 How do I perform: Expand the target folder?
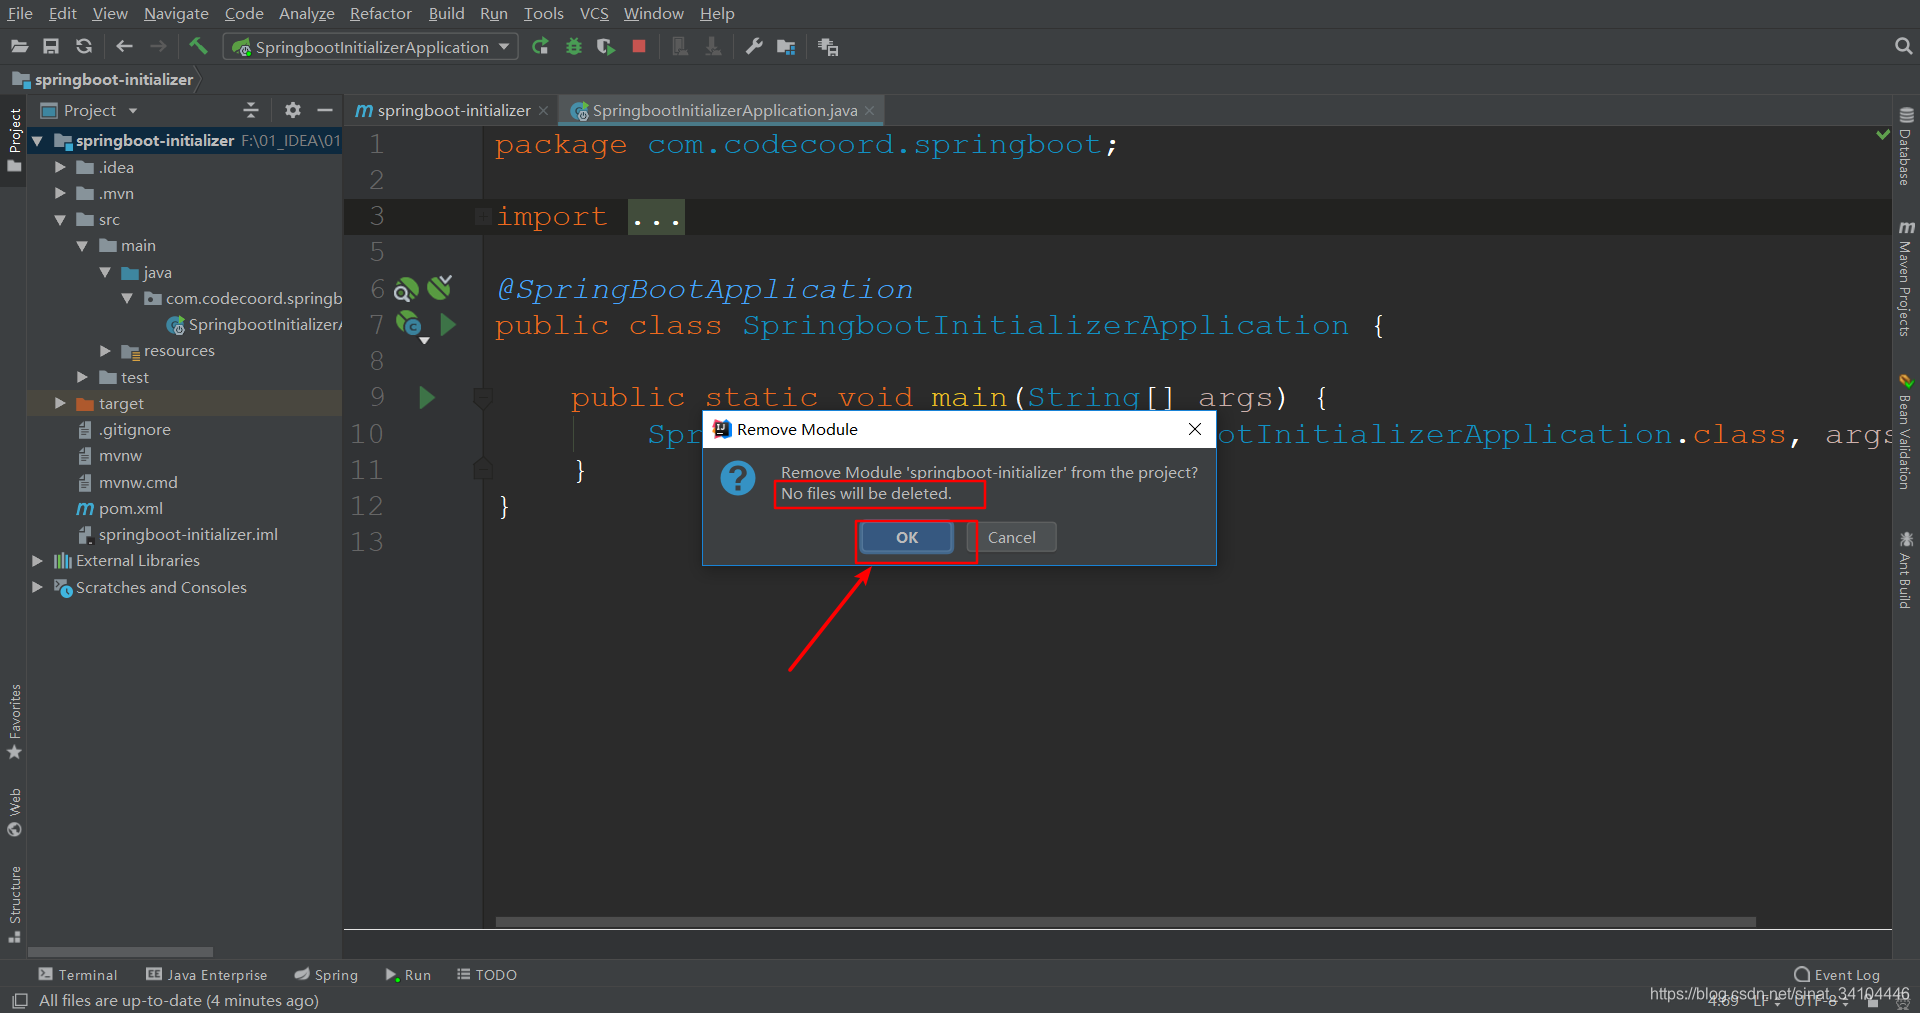(x=60, y=403)
